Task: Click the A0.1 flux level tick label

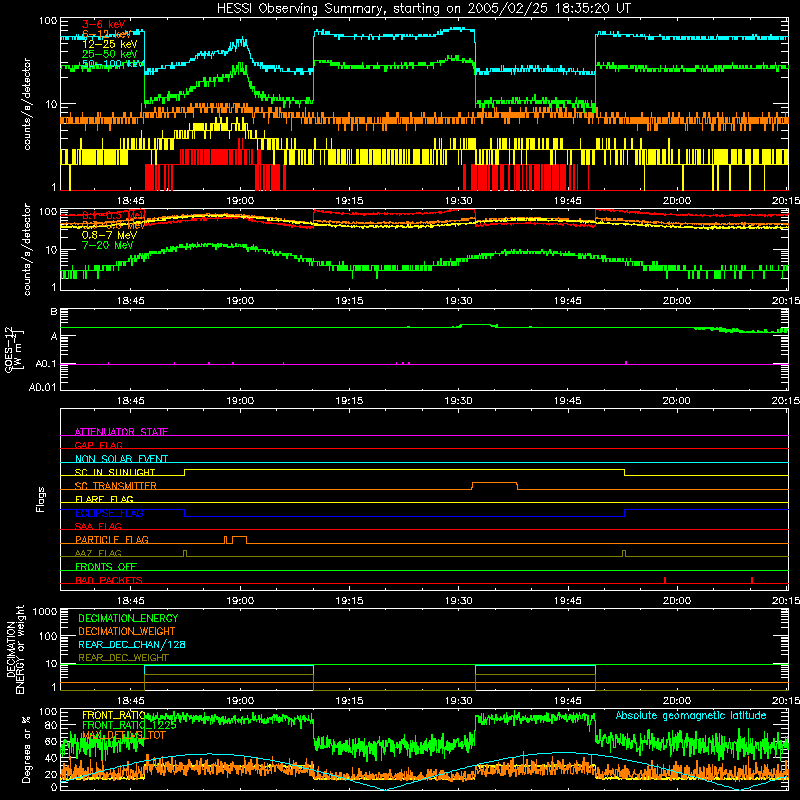Action: click(x=46, y=364)
